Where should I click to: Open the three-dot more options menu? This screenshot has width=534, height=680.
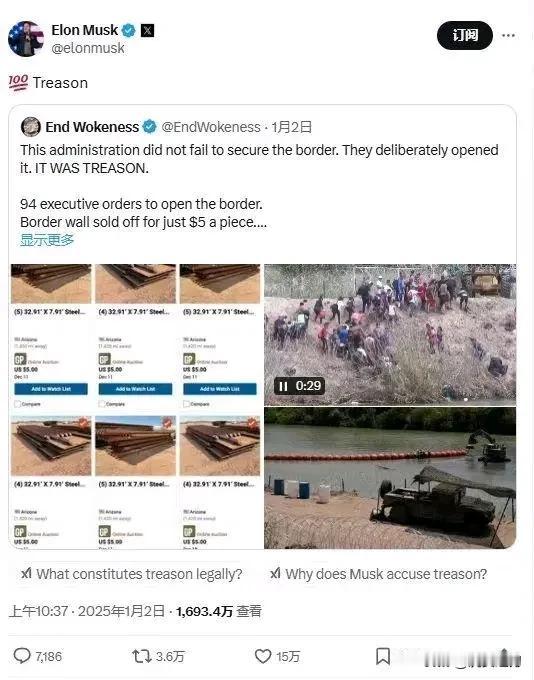(x=508, y=36)
